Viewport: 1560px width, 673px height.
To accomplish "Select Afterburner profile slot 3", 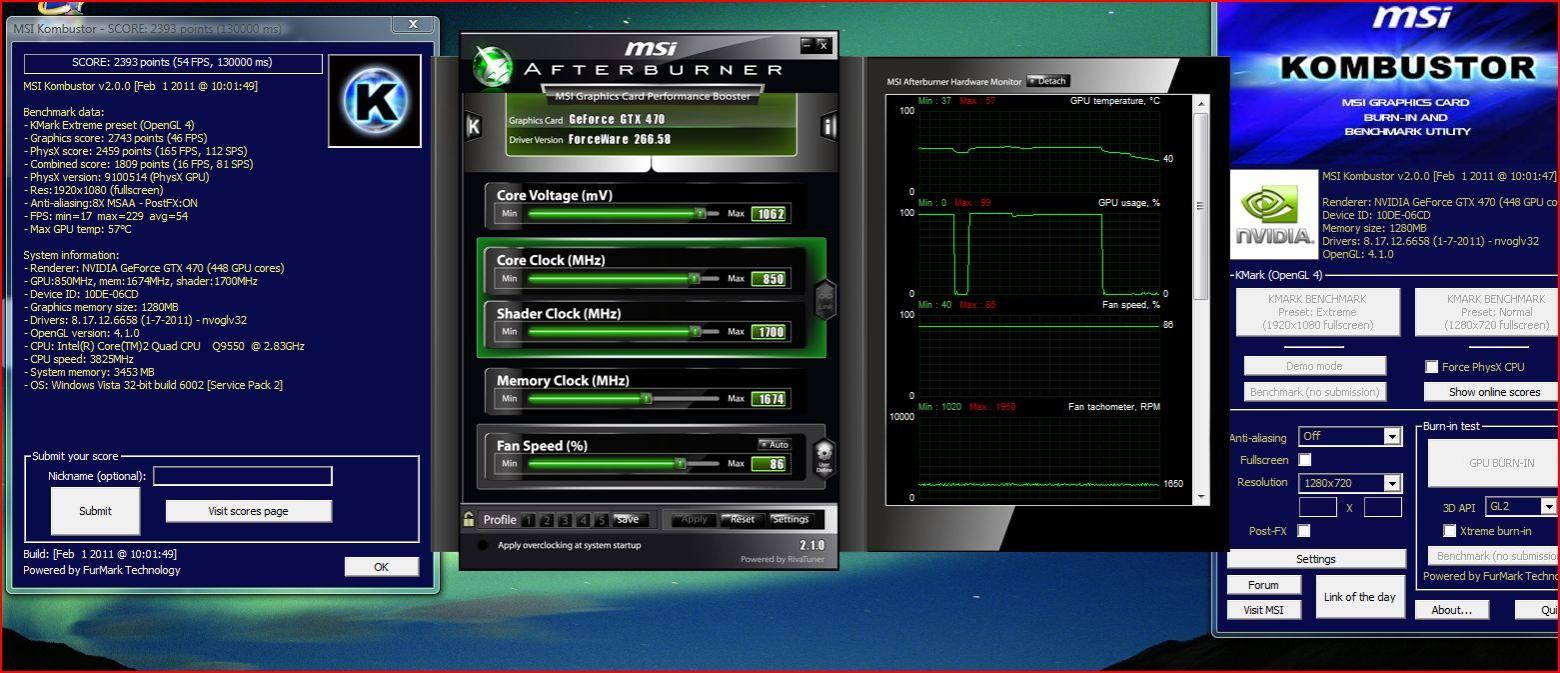I will pyautogui.click(x=565, y=520).
